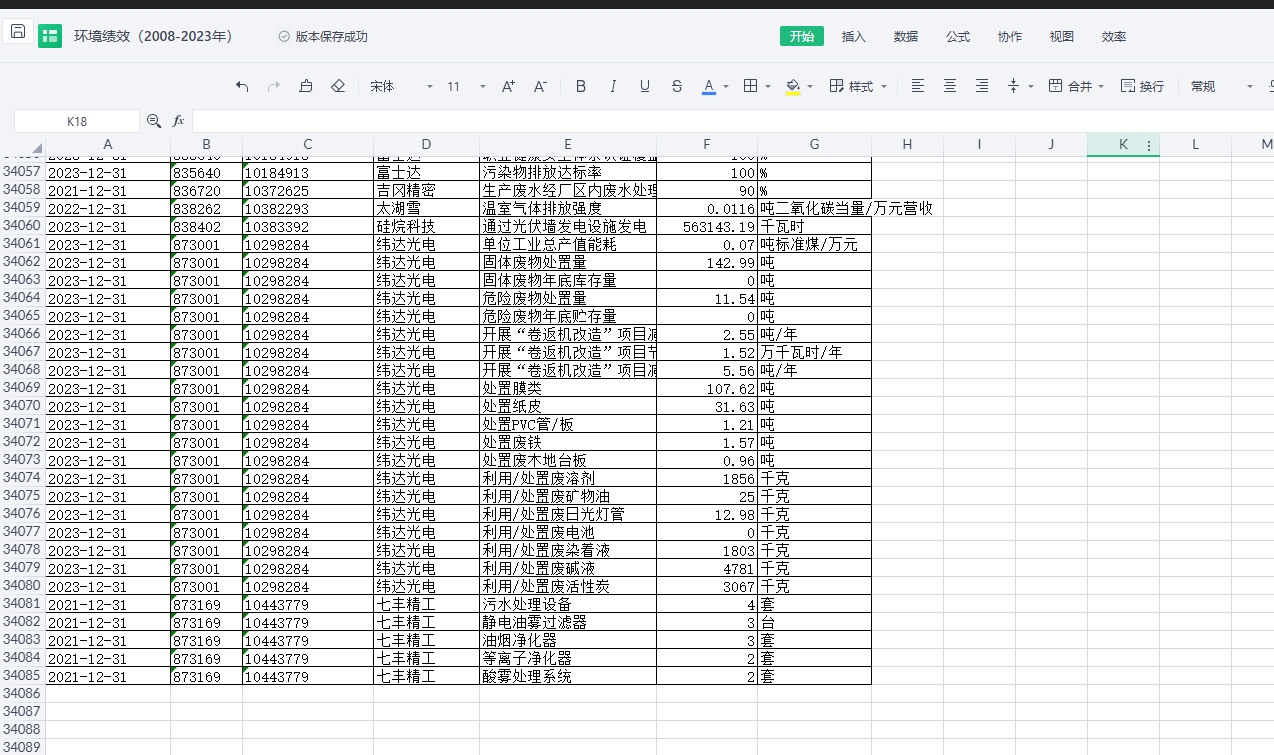
Task: Switch to the 数据 tab
Action: click(906, 37)
